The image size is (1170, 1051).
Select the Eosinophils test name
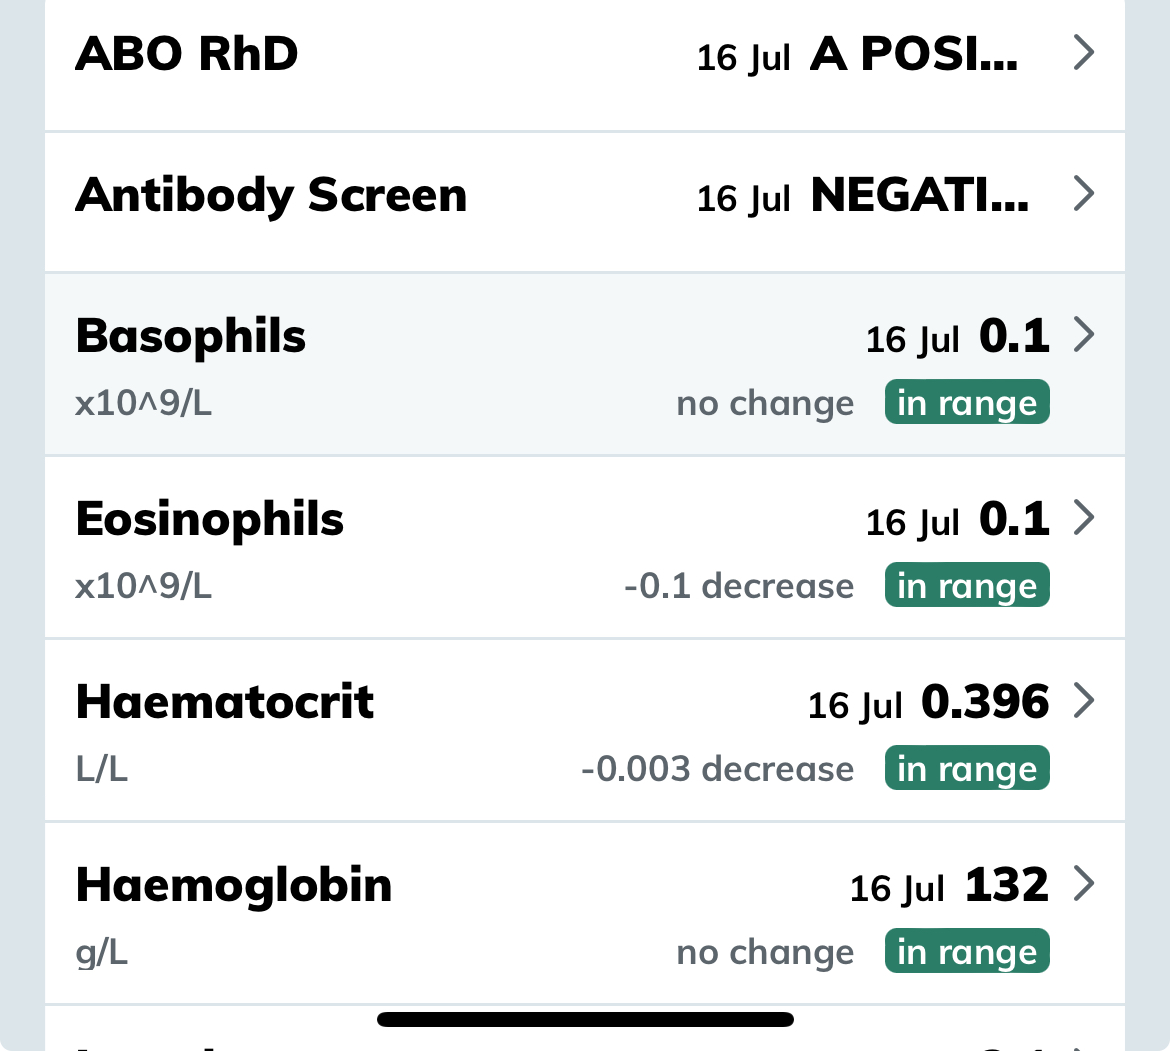(x=210, y=519)
